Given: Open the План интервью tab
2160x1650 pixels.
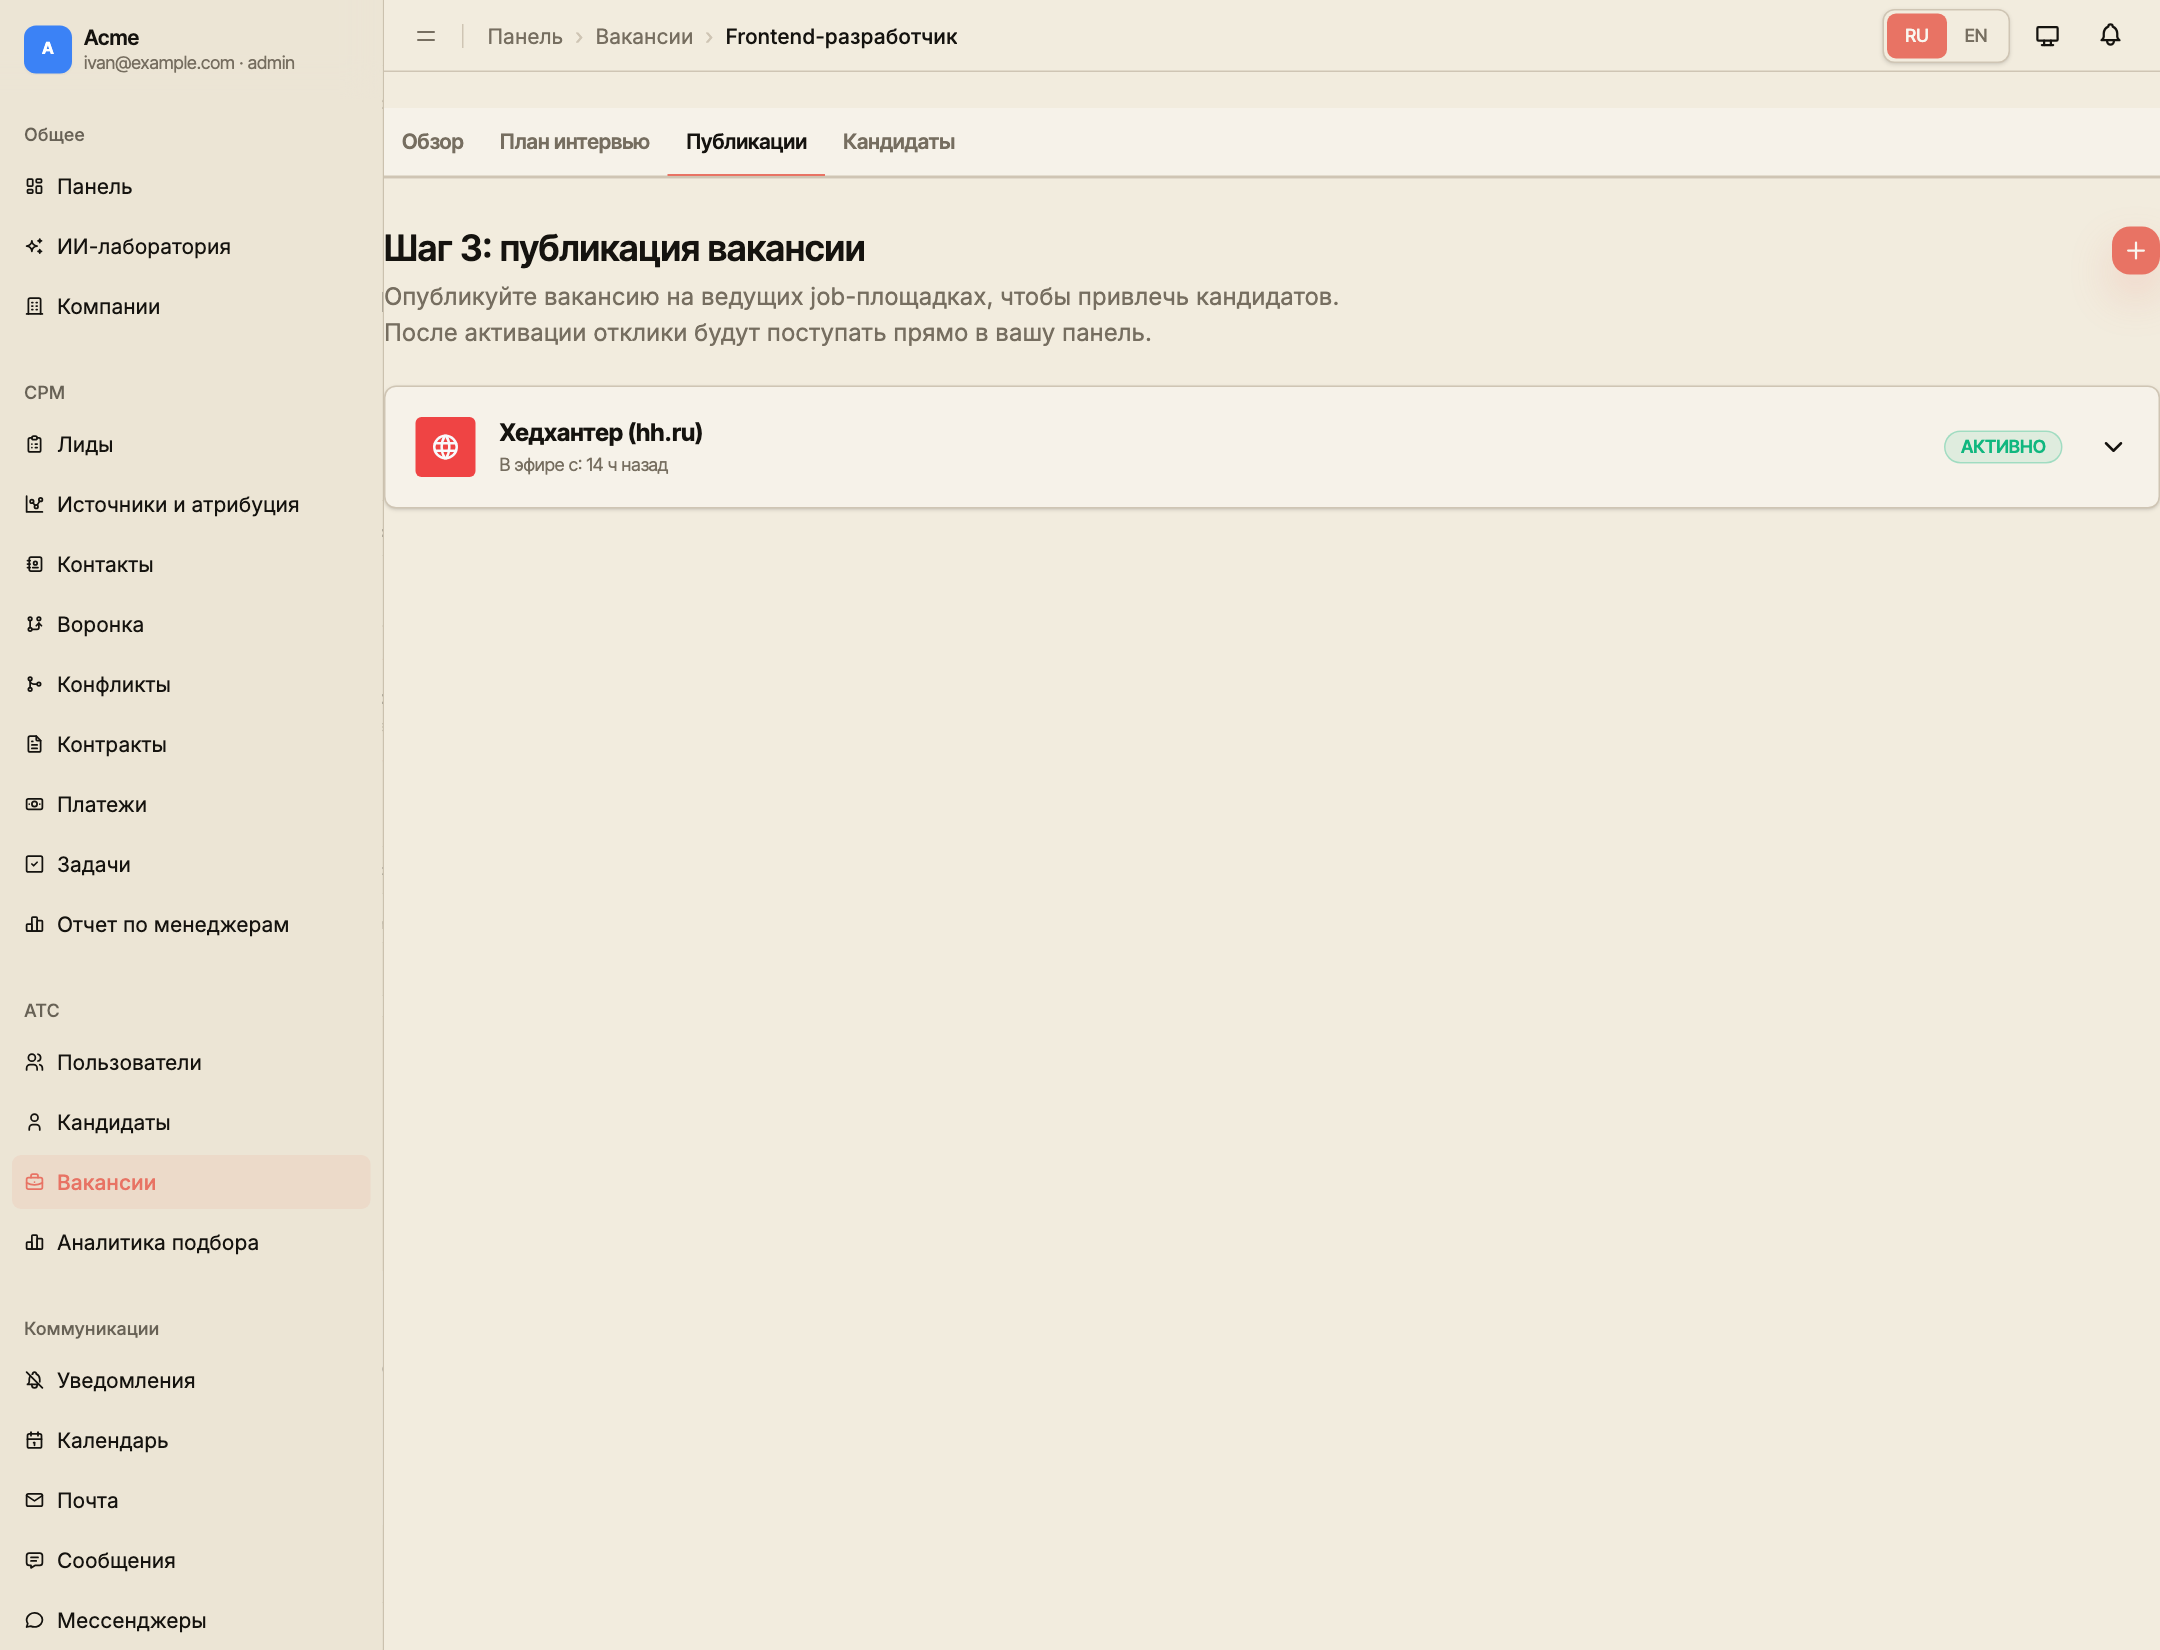Looking at the screenshot, I should (575, 142).
